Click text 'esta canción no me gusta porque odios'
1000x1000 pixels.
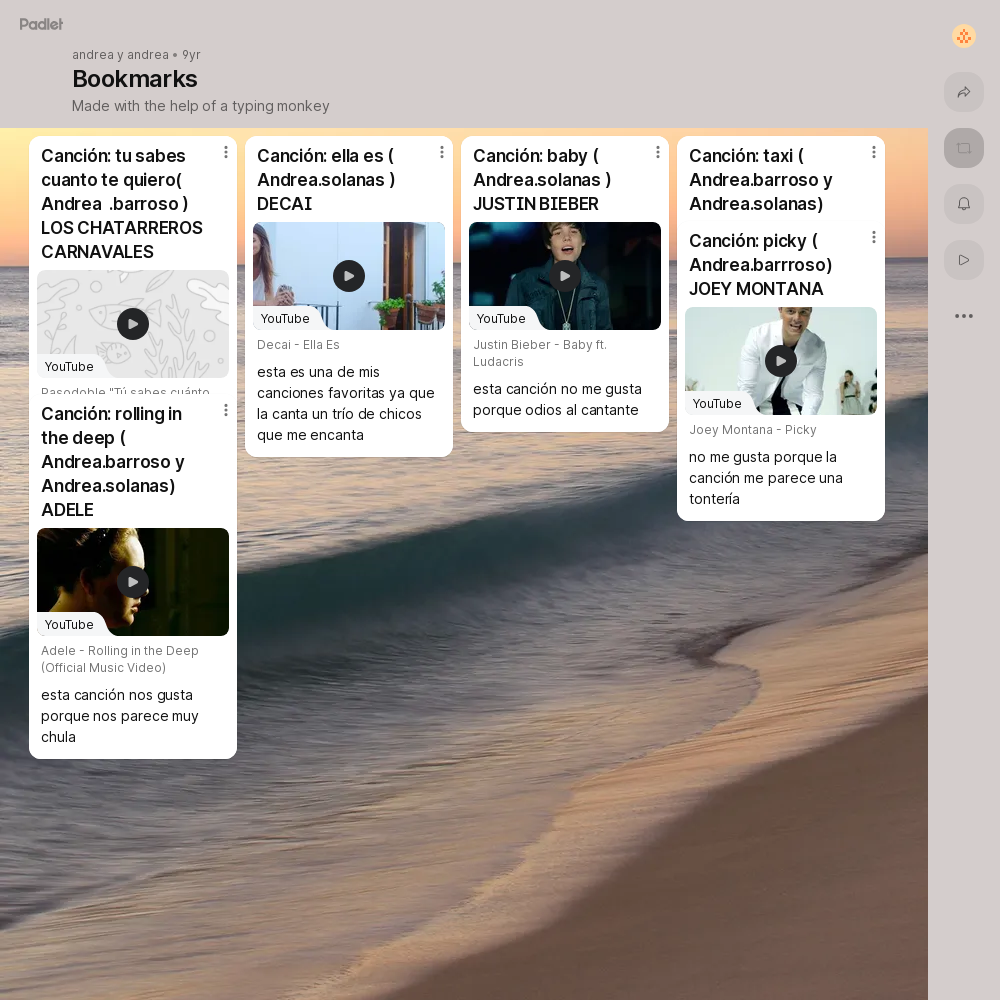(557, 399)
